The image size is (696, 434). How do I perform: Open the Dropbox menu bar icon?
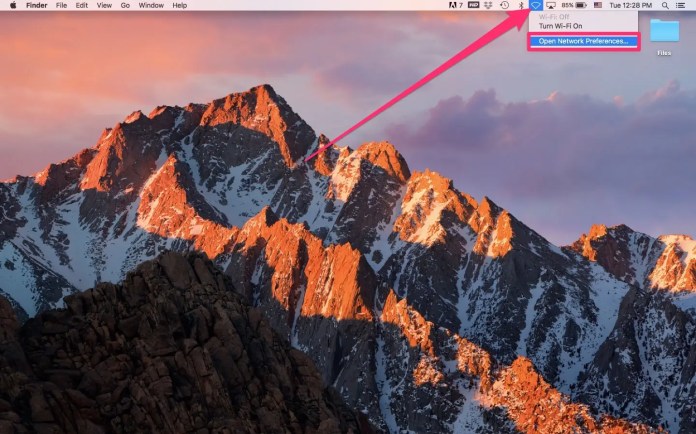[x=489, y=5]
